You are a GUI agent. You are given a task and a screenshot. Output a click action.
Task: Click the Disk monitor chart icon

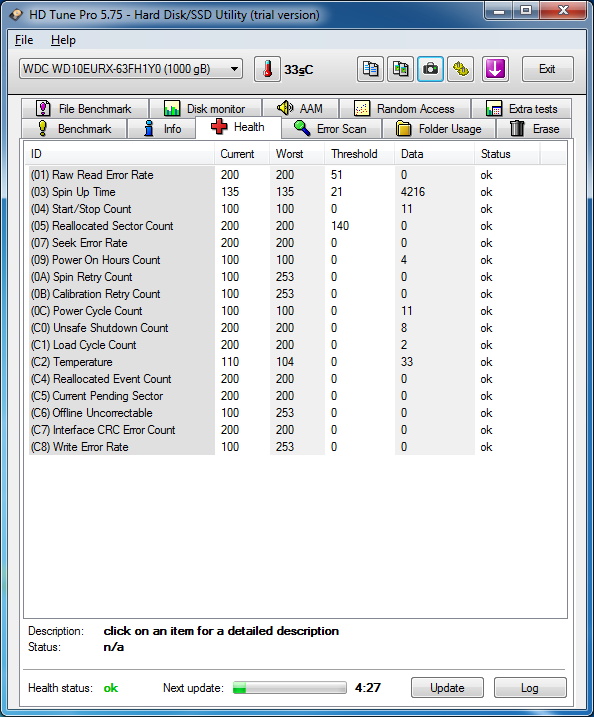(x=172, y=109)
